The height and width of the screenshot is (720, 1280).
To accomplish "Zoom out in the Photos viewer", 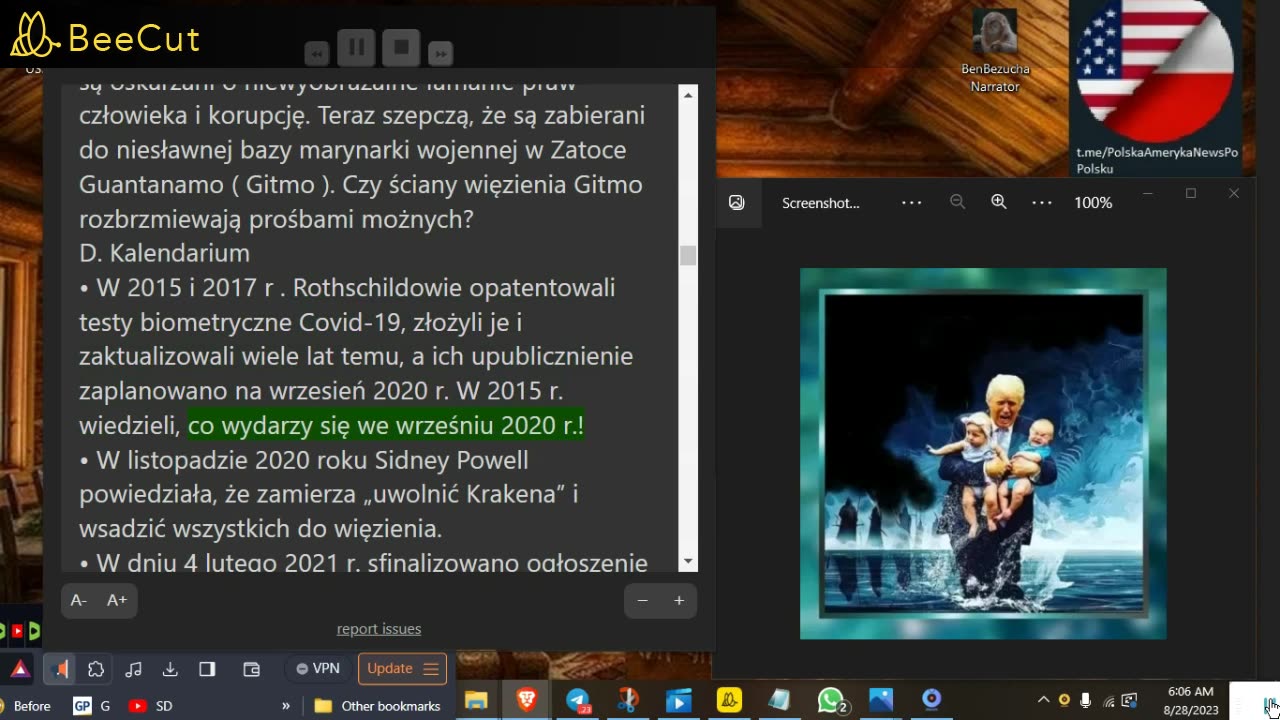I will [x=957, y=202].
